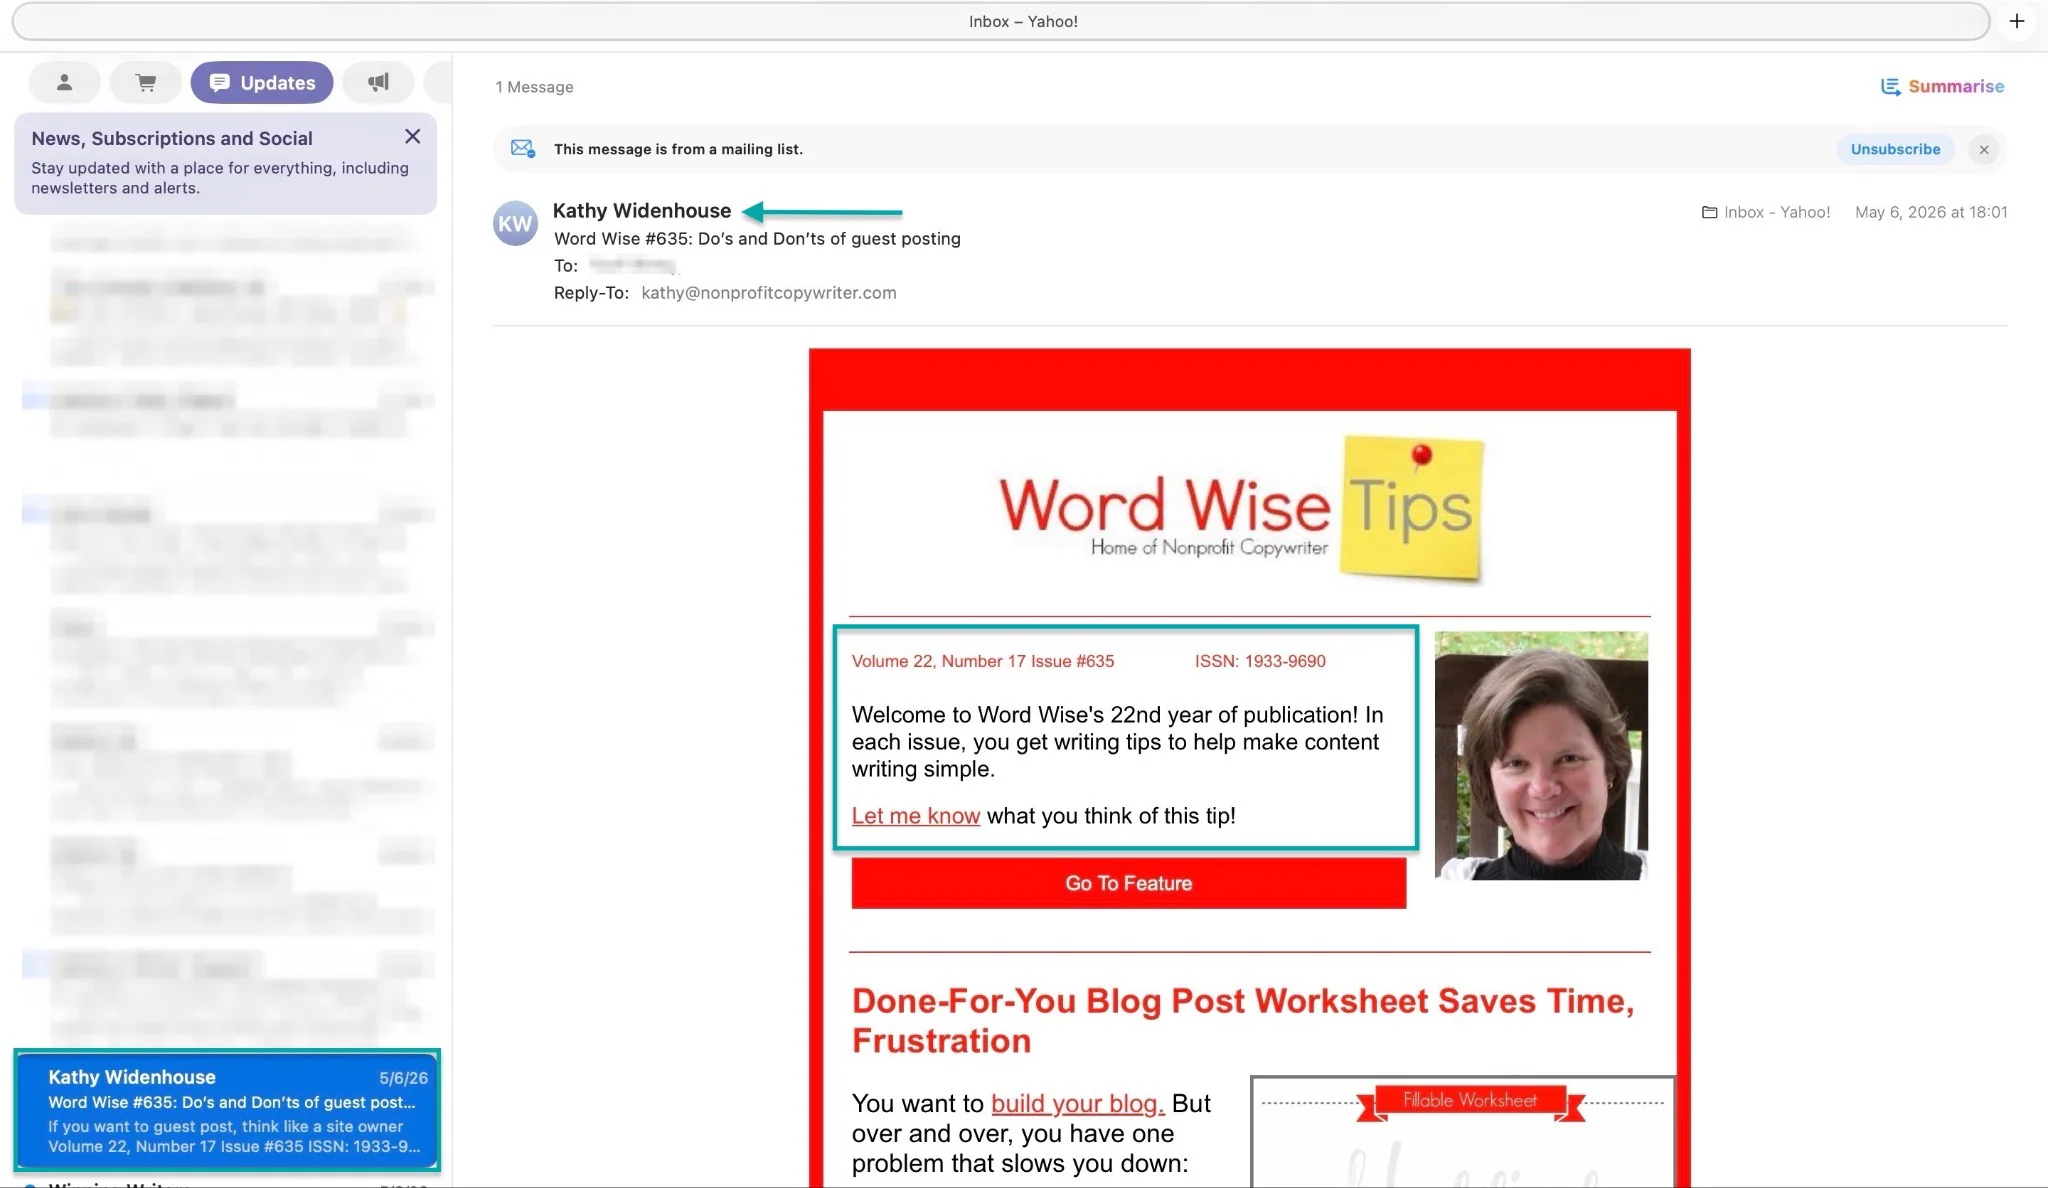The width and height of the screenshot is (2048, 1188).
Task: Click sender name Kathy Widenhouse
Action: 642,211
